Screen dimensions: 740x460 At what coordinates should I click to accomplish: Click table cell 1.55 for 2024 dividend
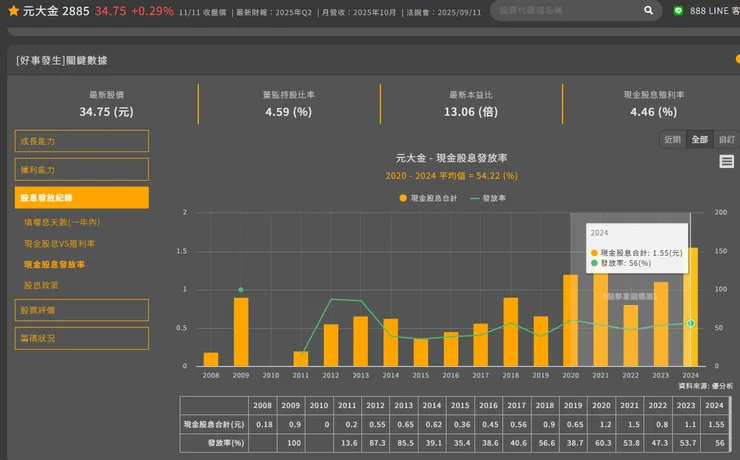pos(716,424)
